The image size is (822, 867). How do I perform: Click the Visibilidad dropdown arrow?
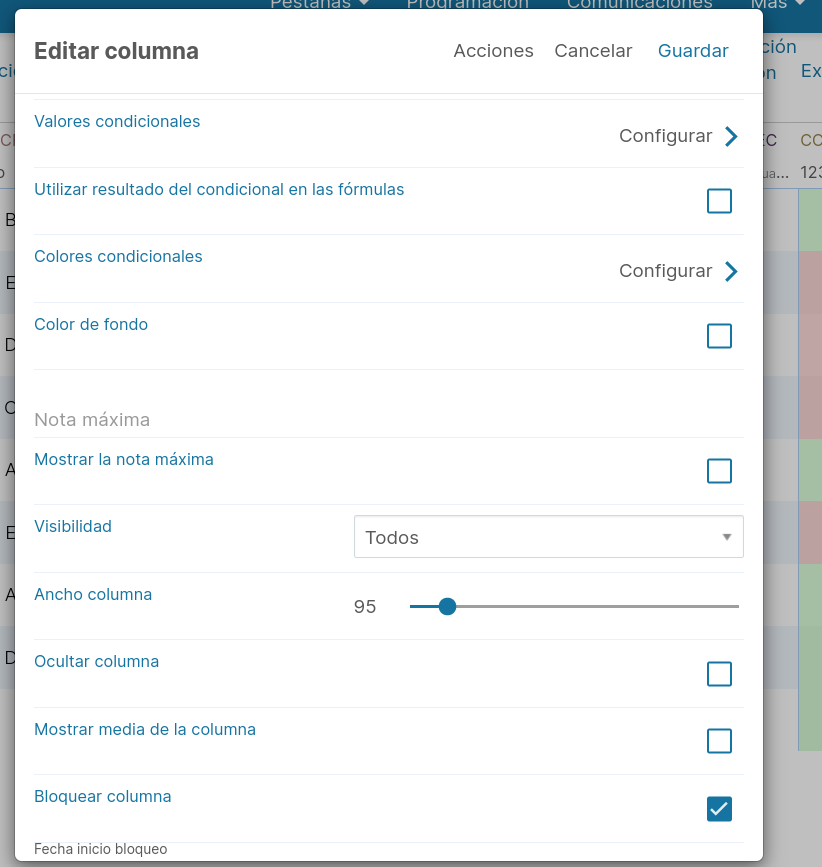pos(727,537)
